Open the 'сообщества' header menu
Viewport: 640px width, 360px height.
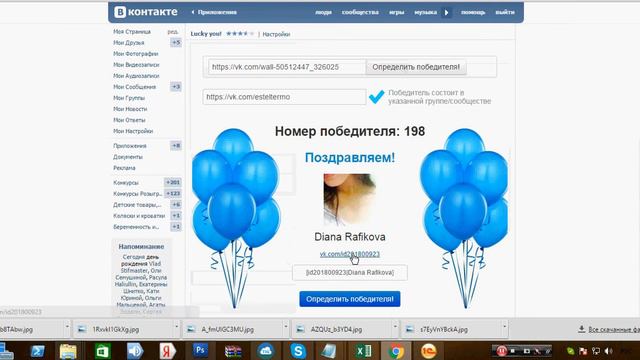point(360,12)
